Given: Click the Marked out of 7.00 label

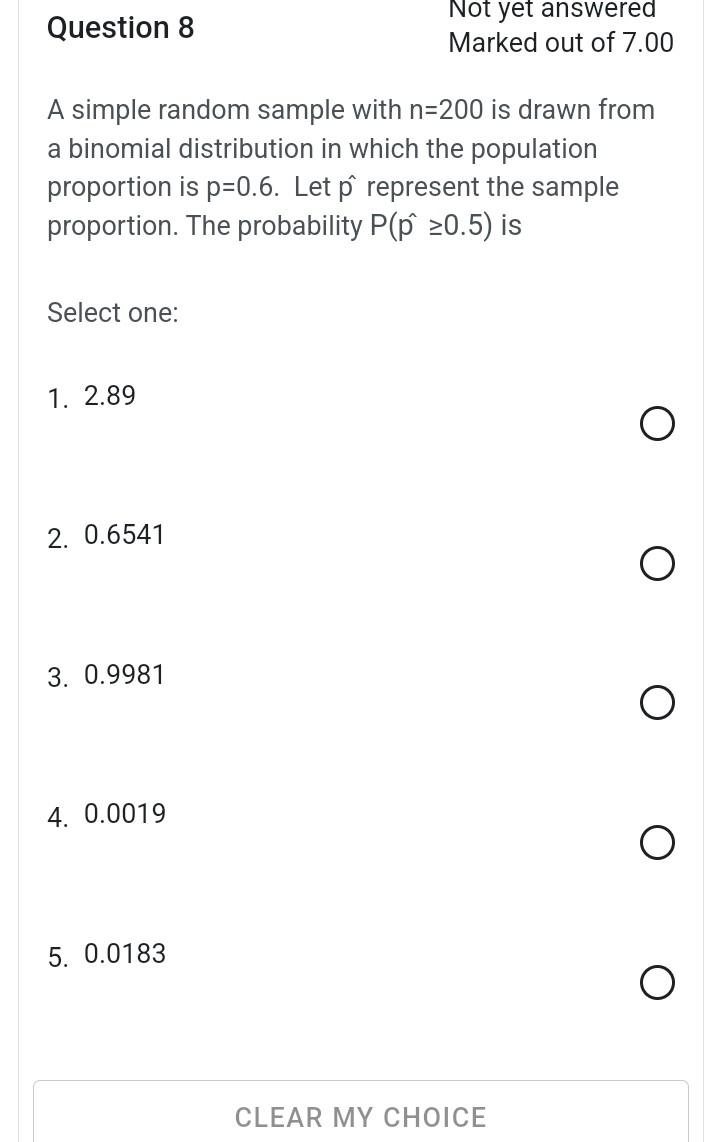Looking at the screenshot, I should [x=560, y=43].
